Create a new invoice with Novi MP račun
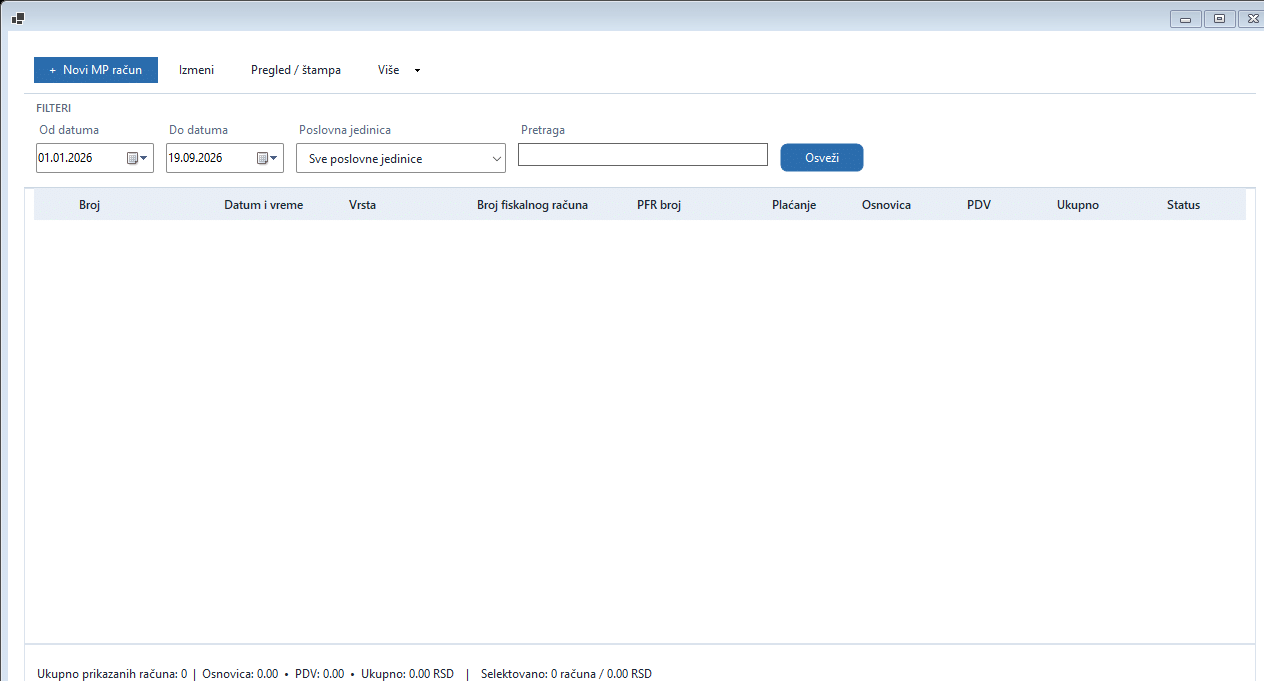Image resolution: width=1264 pixels, height=681 pixels. click(96, 70)
